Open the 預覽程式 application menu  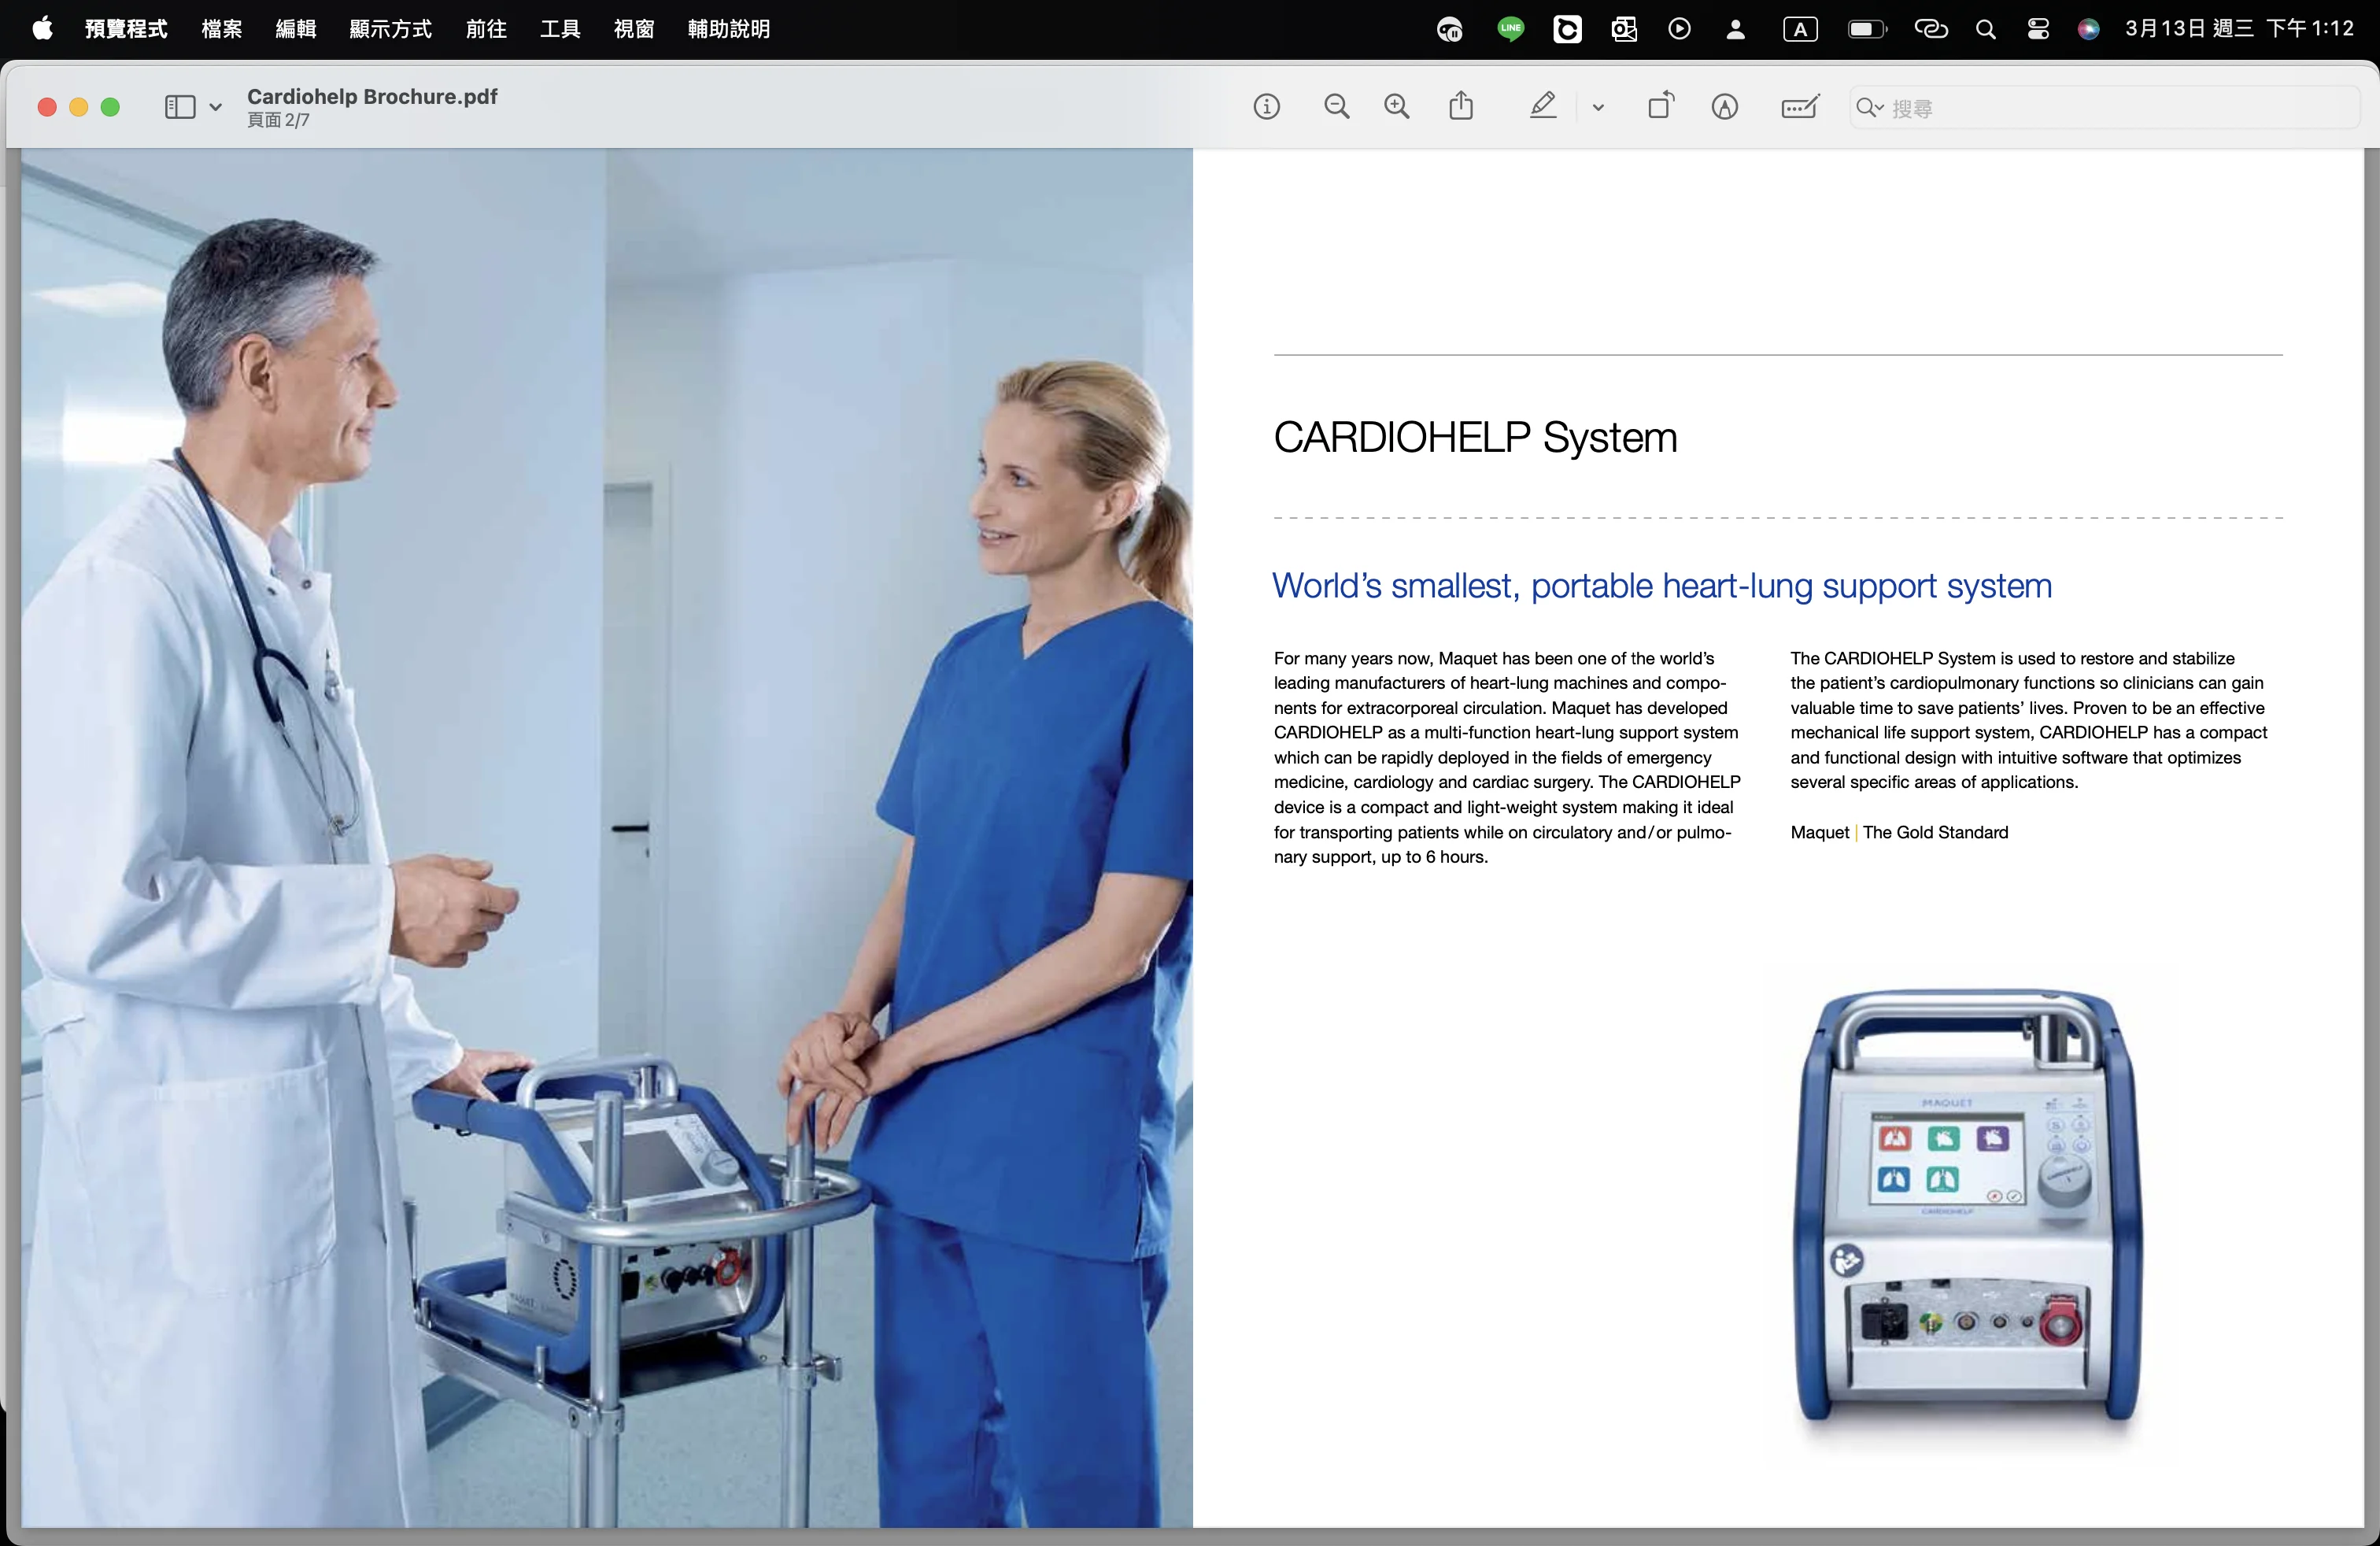tap(126, 29)
